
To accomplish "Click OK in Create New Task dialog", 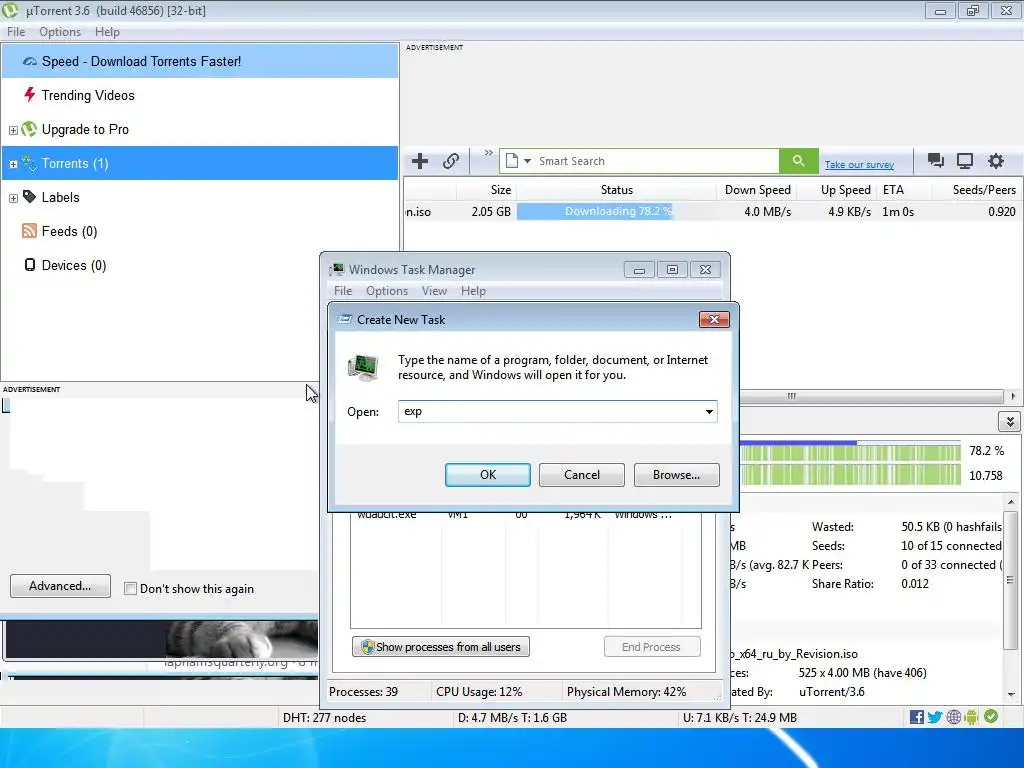I will (488, 475).
